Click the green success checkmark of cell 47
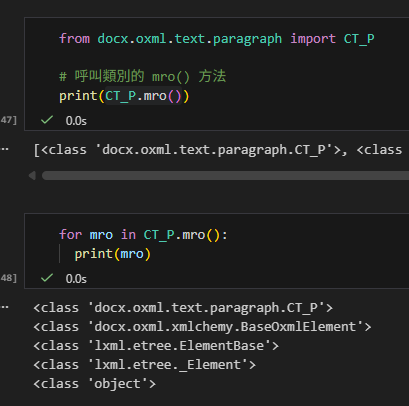409x406 pixels. point(47,120)
